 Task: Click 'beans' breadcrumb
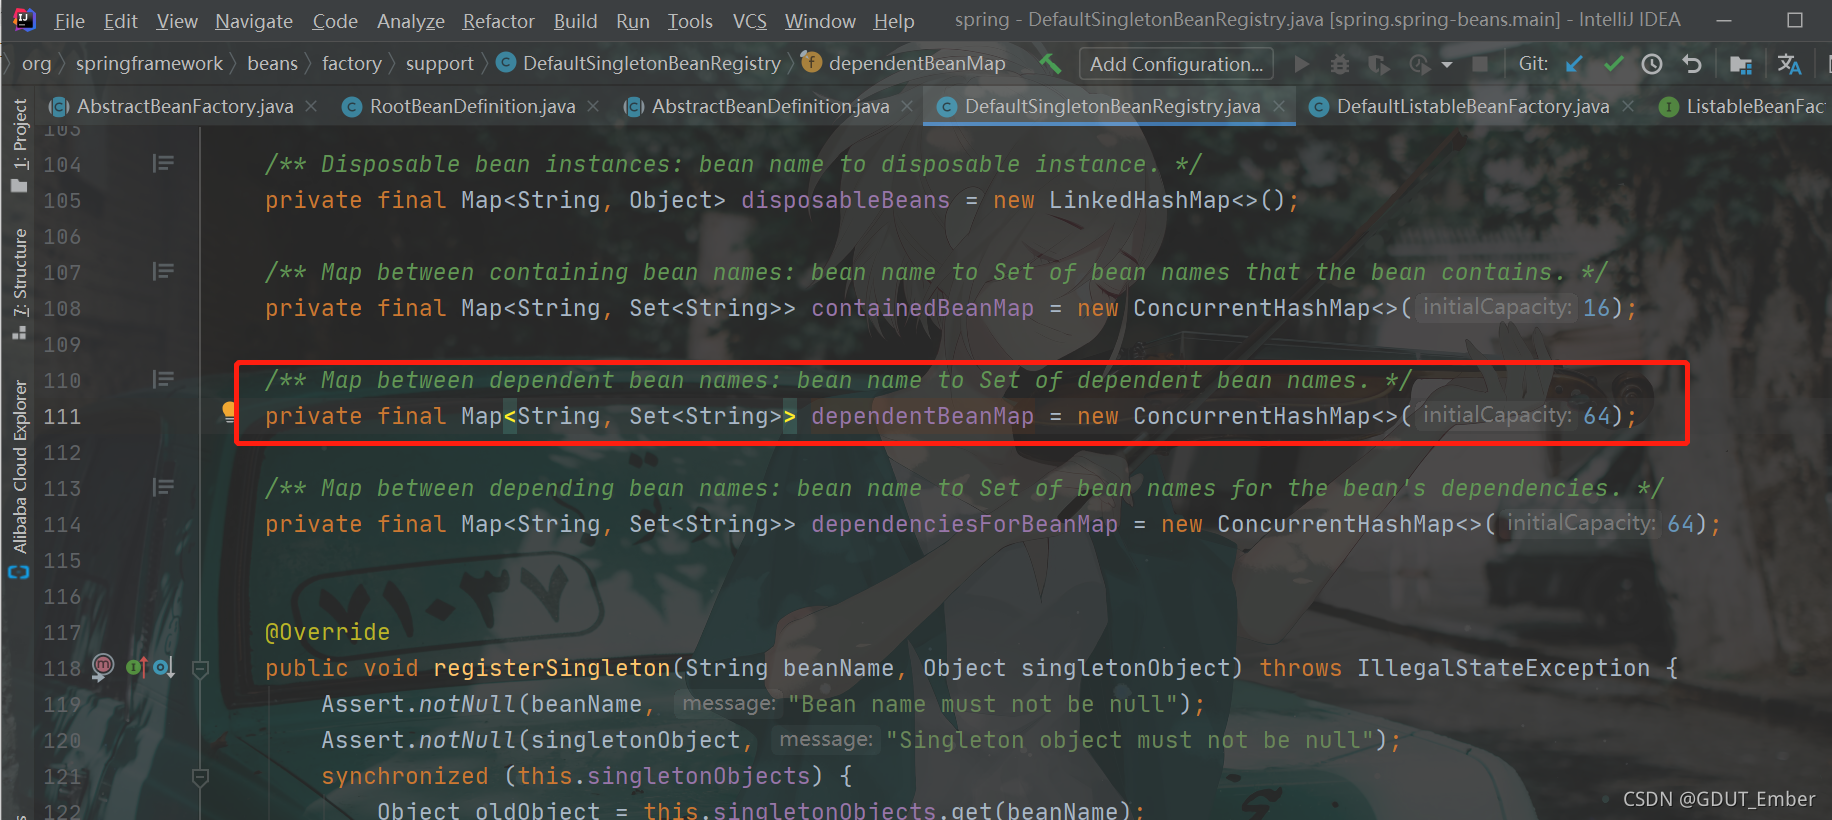[x=272, y=64]
